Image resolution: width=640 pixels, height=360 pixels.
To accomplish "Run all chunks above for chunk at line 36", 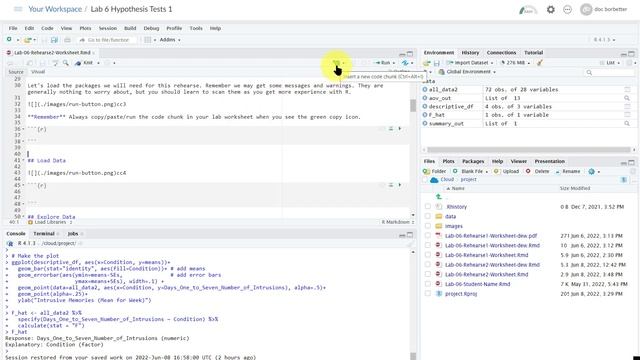I will point(391,129).
